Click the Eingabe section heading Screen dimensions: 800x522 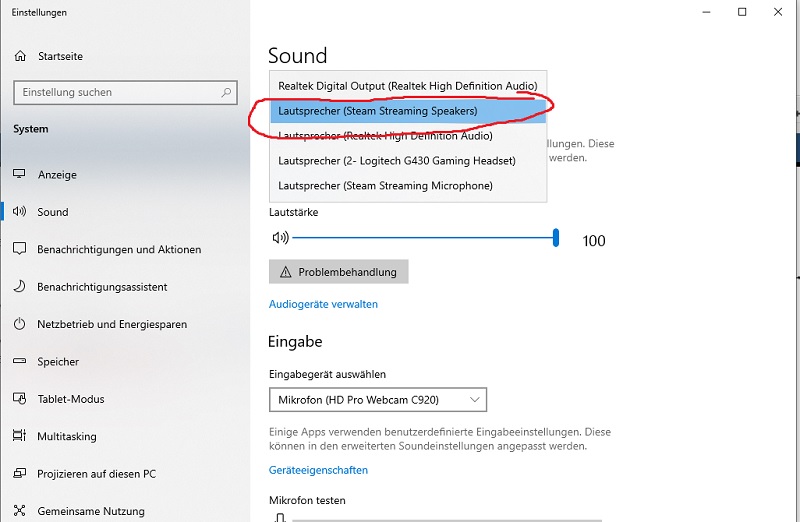point(295,341)
